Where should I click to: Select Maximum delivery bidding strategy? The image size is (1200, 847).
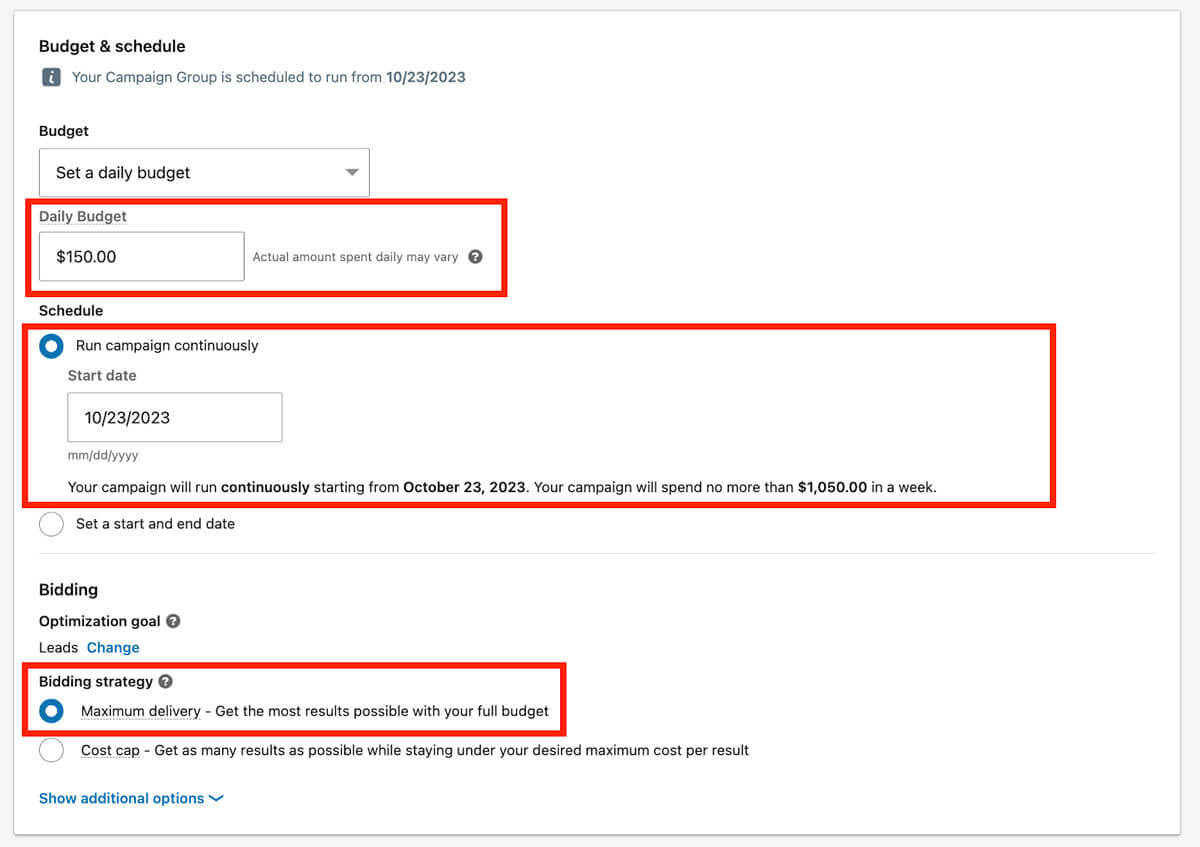coord(51,711)
